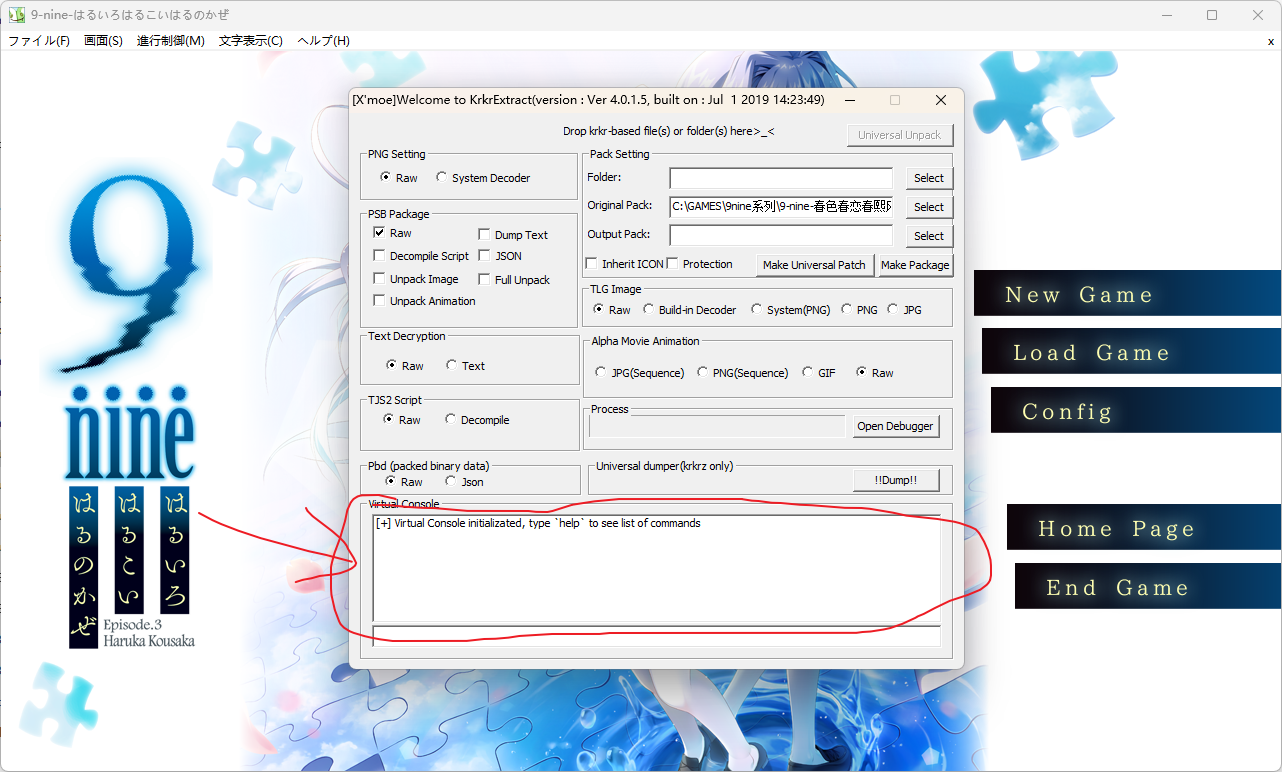The image size is (1282, 772).
Task: Open the 文字表示(C) menu
Action: click(251, 41)
